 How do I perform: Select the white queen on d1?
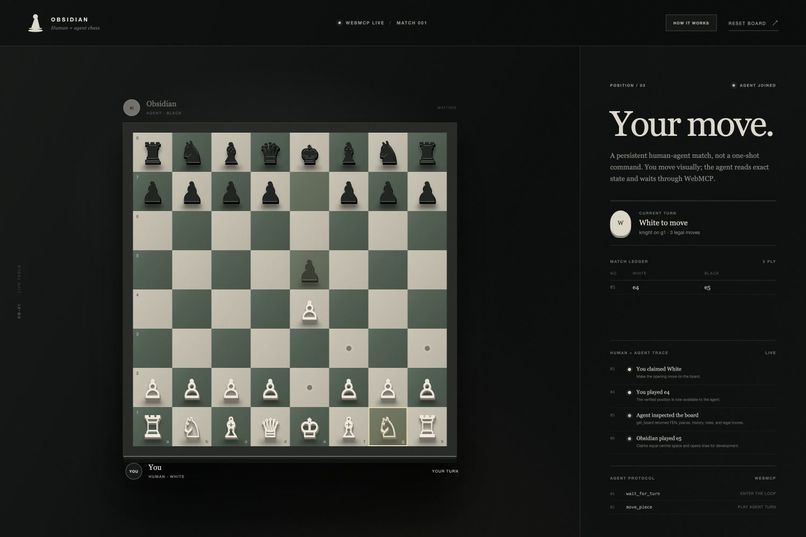pyautogui.click(x=270, y=427)
